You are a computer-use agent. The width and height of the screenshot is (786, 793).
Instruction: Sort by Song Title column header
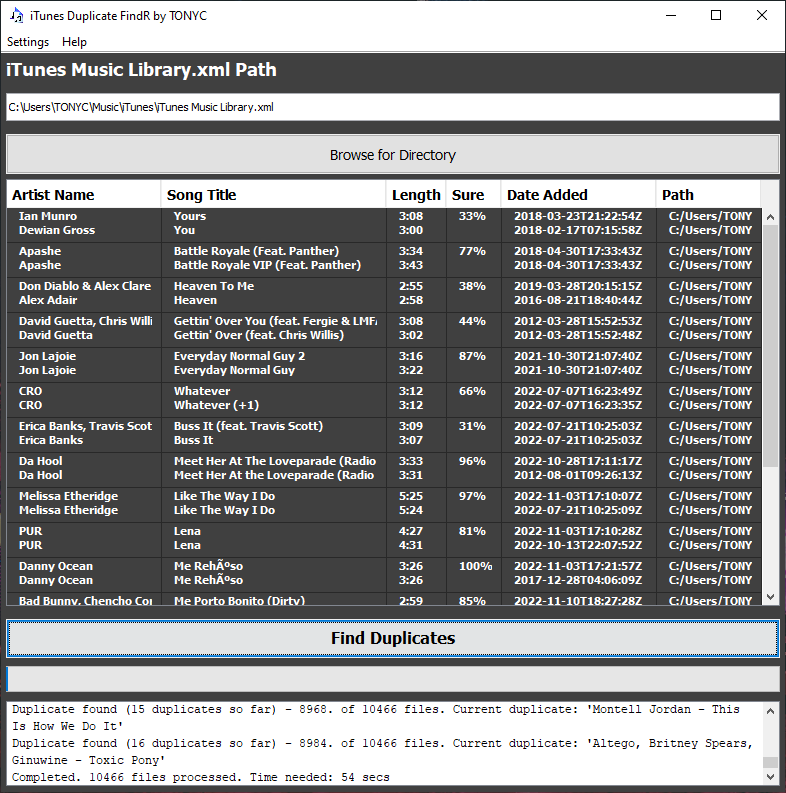coord(273,195)
